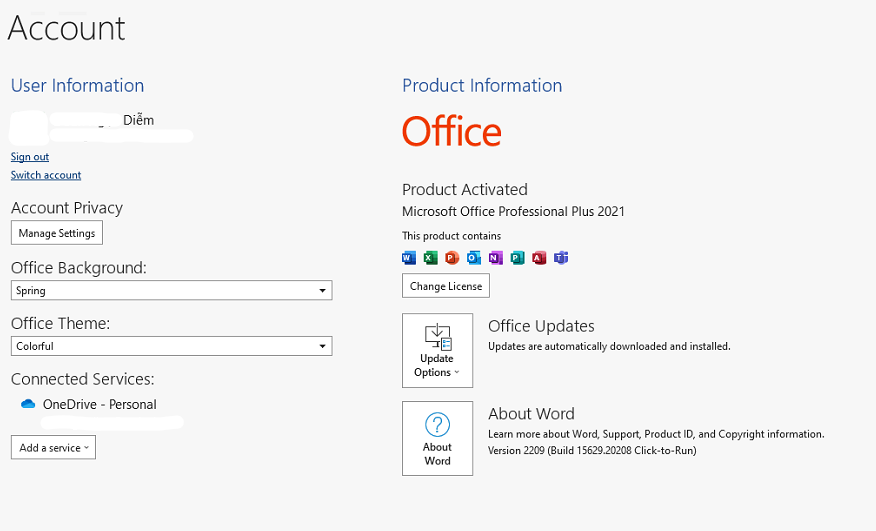Click the Change License button
The height and width of the screenshot is (531, 876).
pos(446,286)
